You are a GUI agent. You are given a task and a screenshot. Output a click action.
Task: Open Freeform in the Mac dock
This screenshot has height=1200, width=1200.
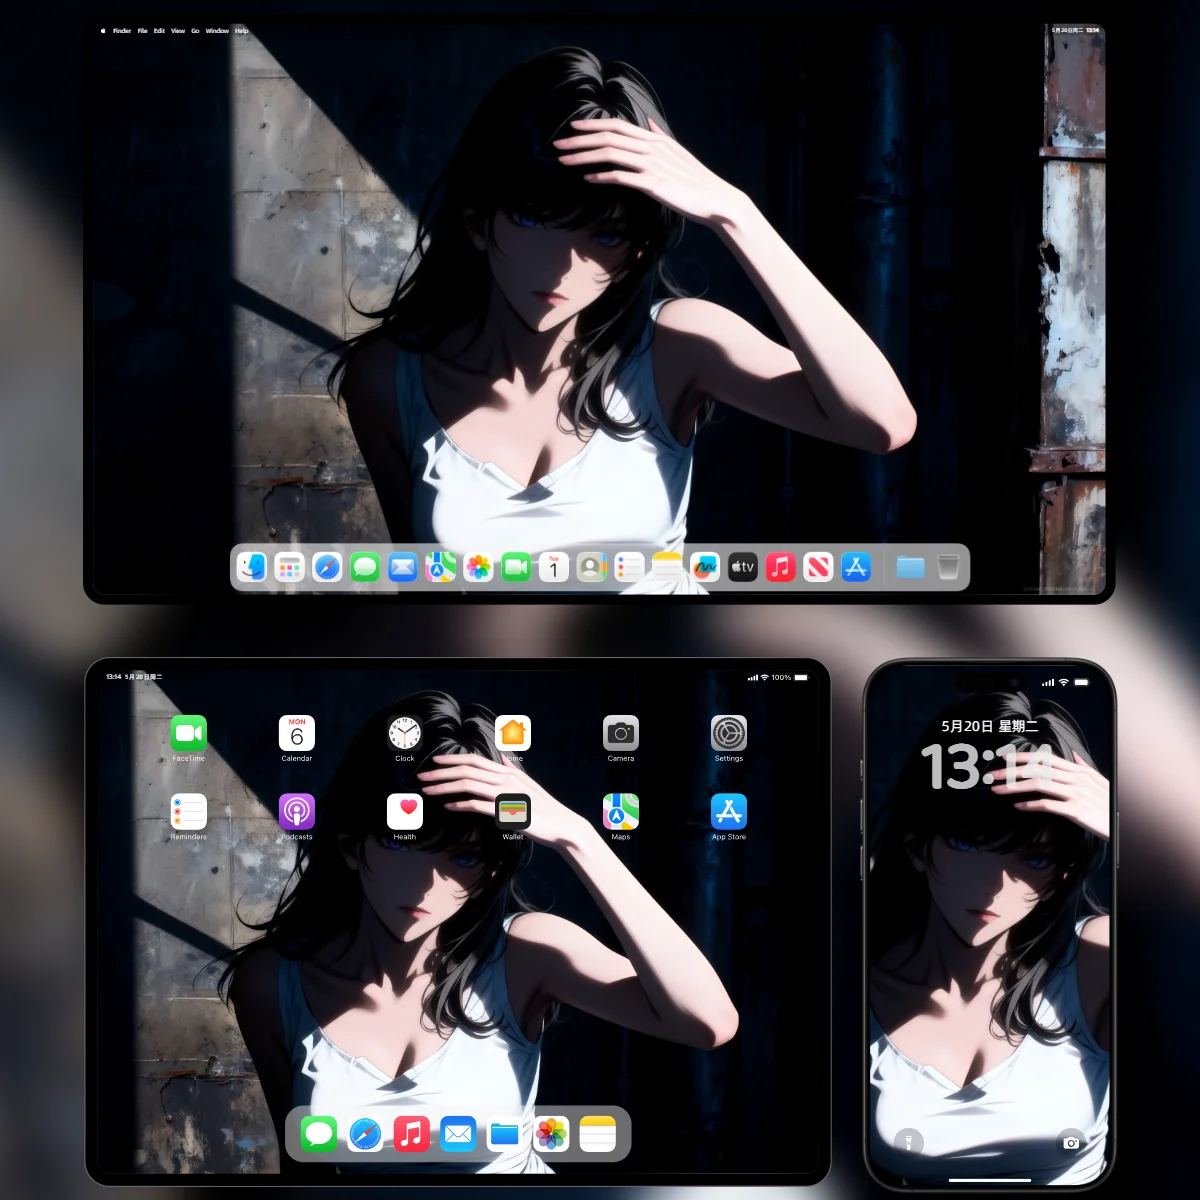pyautogui.click(x=705, y=568)
